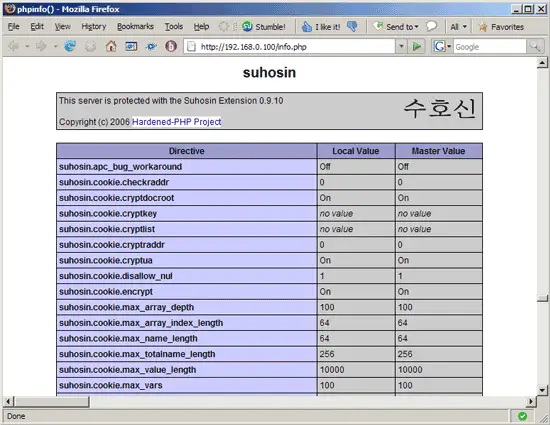Click the Back arrow button
The image size is (550, 425).
pos(14,46)
